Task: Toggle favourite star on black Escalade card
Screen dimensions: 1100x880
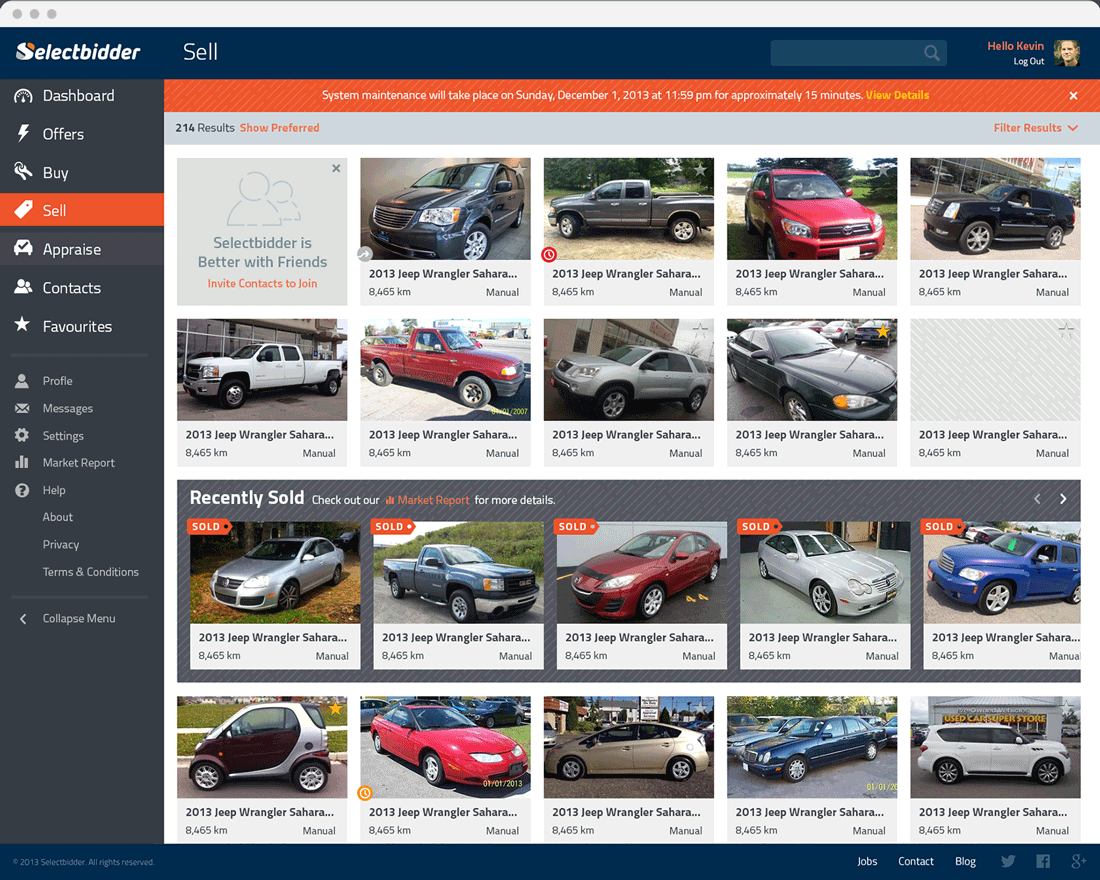Action: 1066,169
